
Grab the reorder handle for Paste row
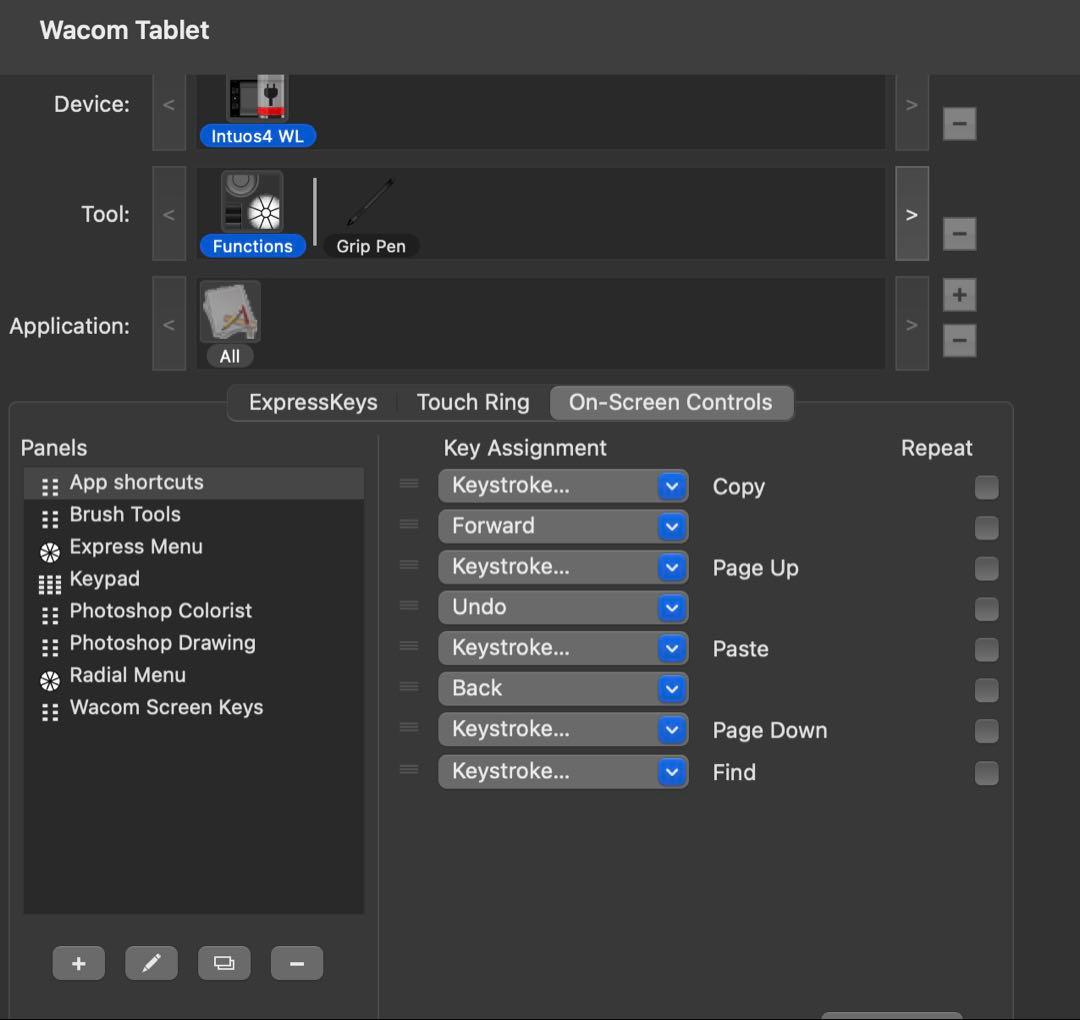click(409, 646)
